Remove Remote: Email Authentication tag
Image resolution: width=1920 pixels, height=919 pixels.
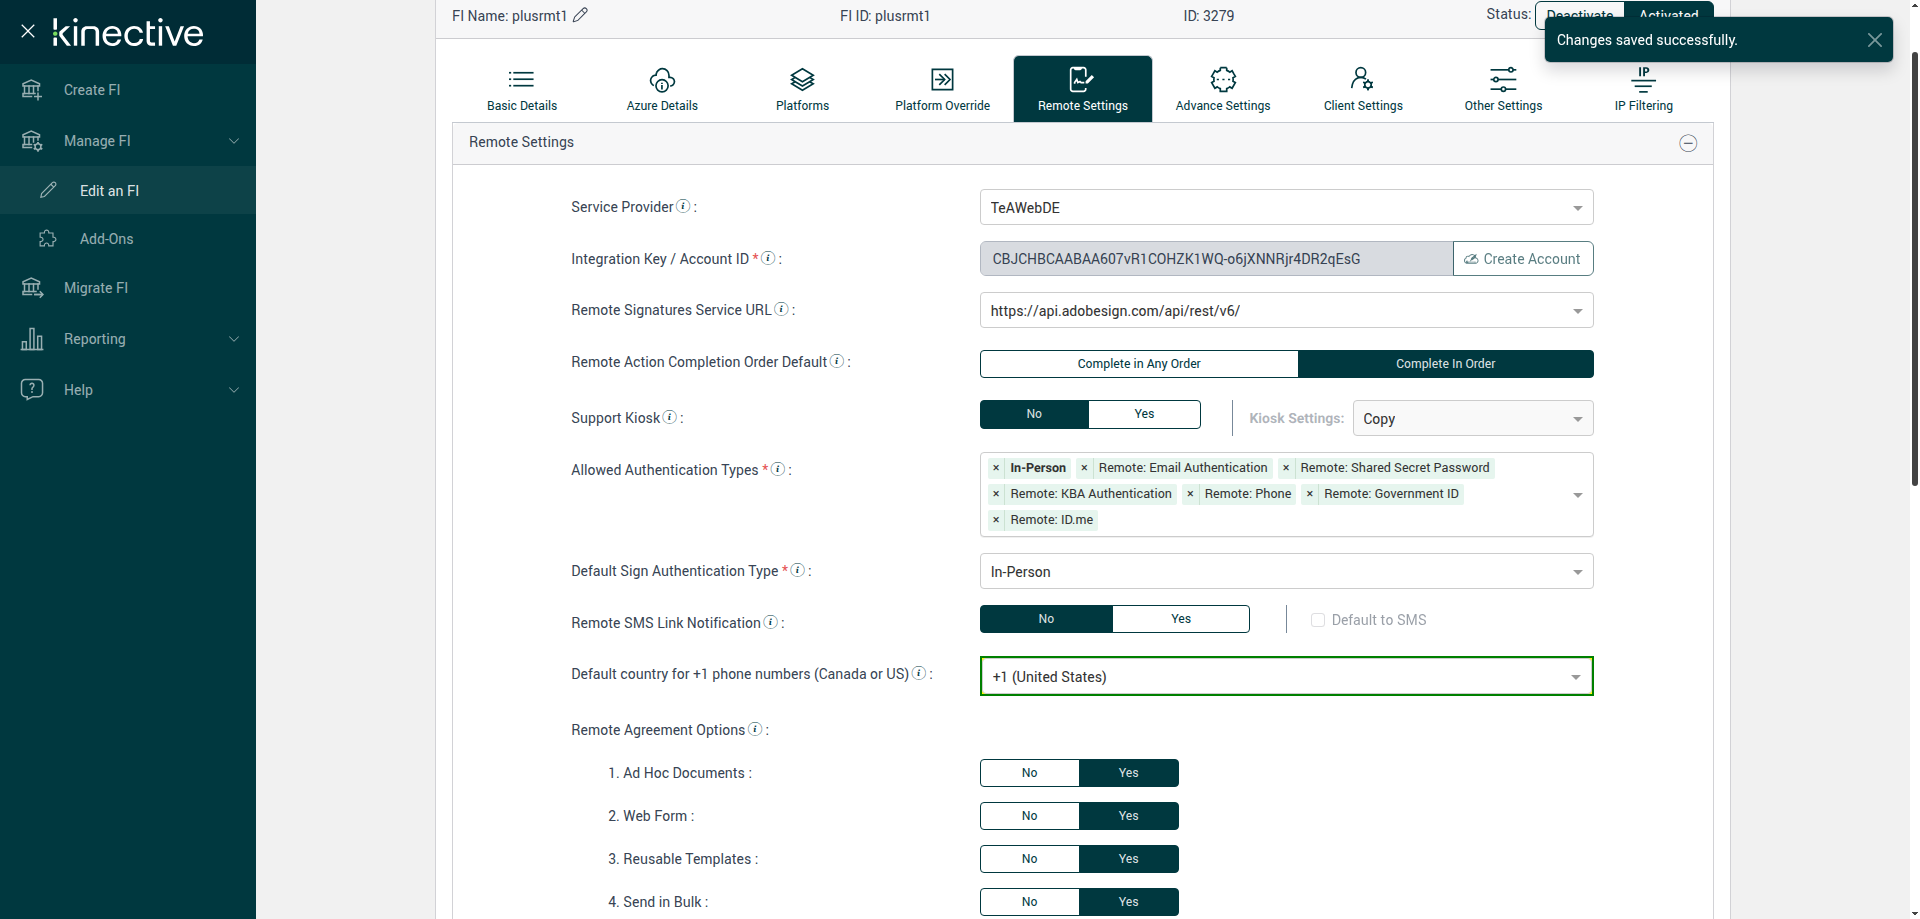1084,468
